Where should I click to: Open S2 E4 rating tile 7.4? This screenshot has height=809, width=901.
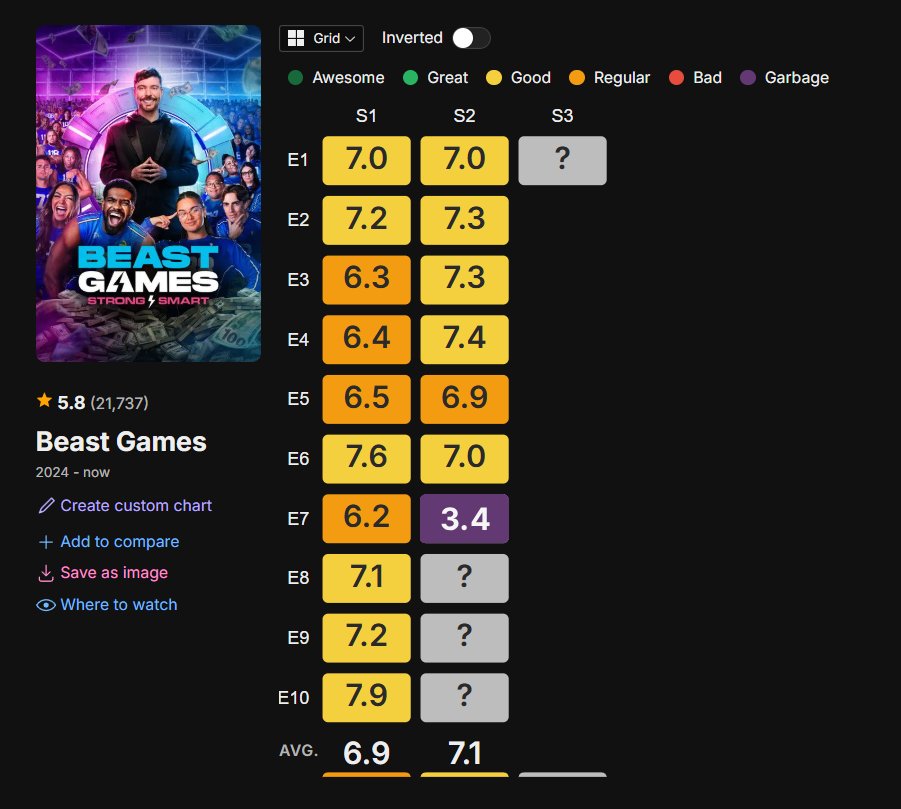coord(464,340)
